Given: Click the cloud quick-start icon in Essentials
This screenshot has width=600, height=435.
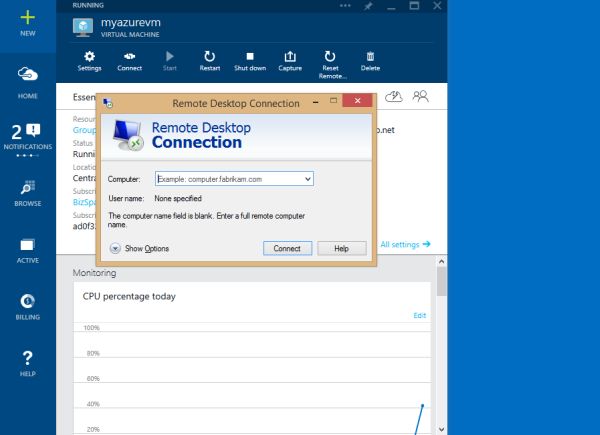Looking at the screenshot, I should (x=393, y=96).
